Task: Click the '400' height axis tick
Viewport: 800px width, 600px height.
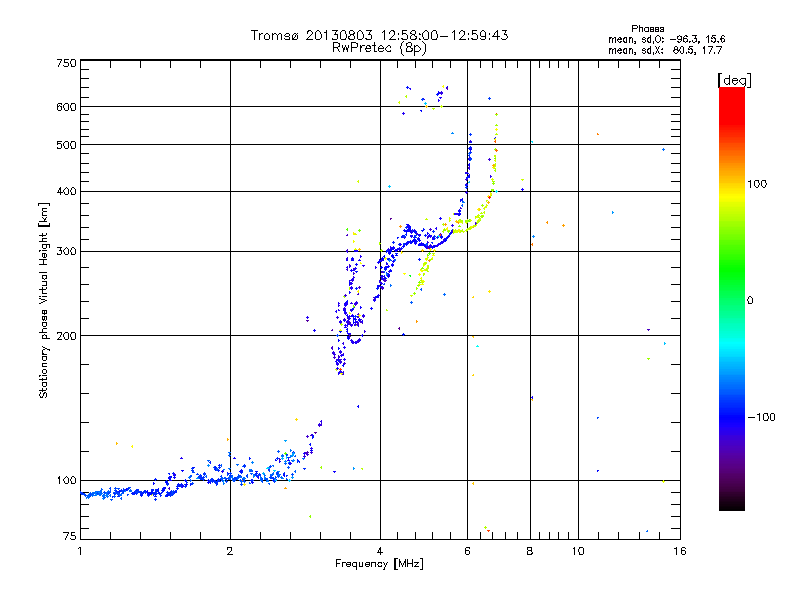Action: [66, 192]
